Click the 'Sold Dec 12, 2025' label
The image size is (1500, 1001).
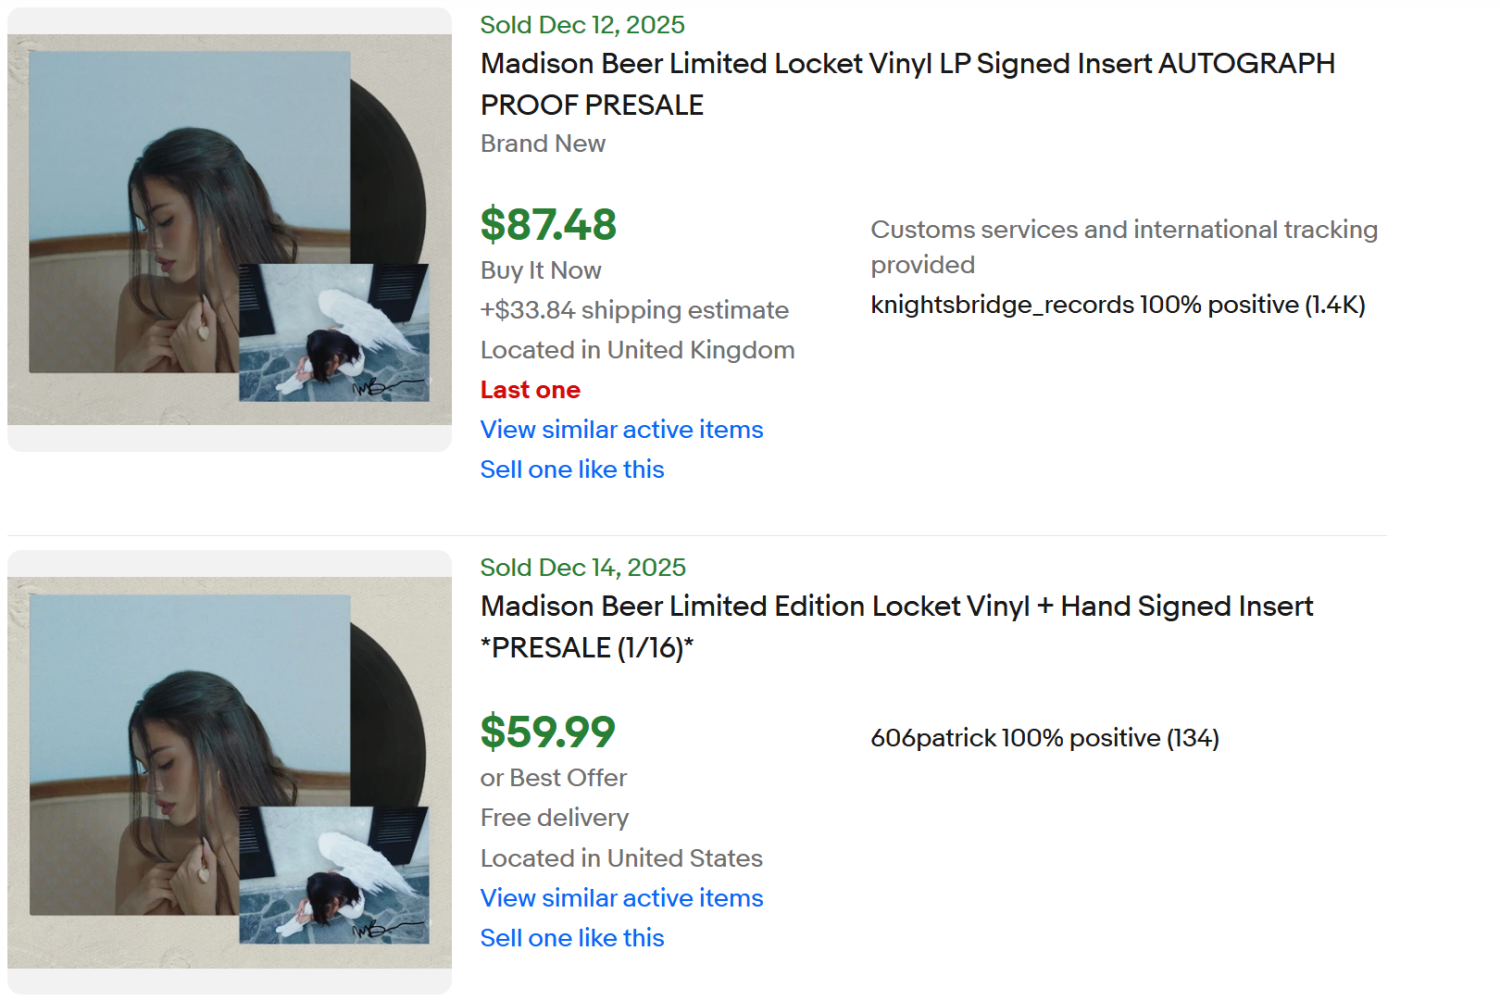point(582,24)
